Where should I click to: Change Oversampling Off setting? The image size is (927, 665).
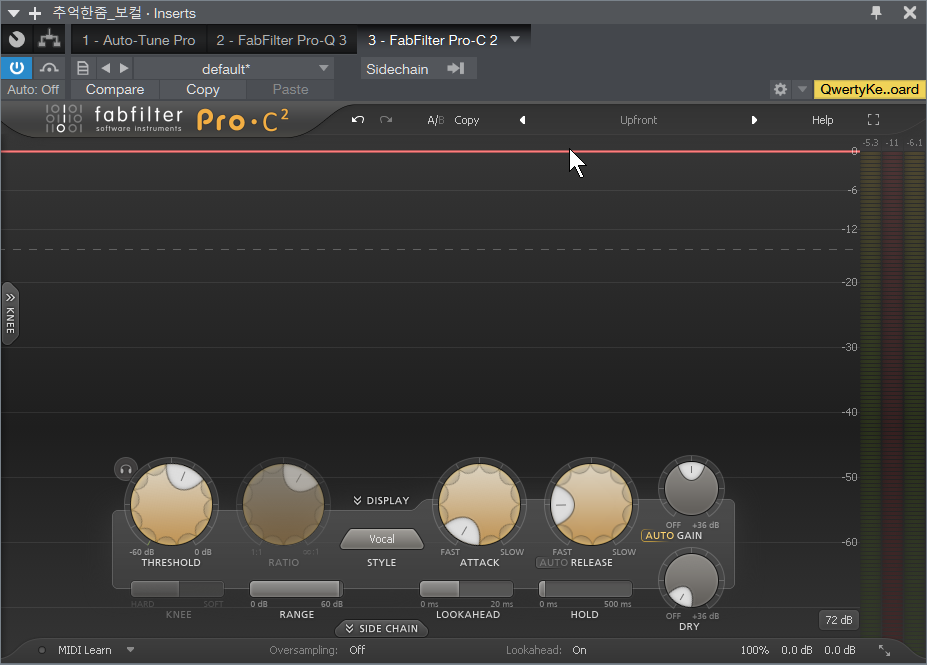coord(357,650)
